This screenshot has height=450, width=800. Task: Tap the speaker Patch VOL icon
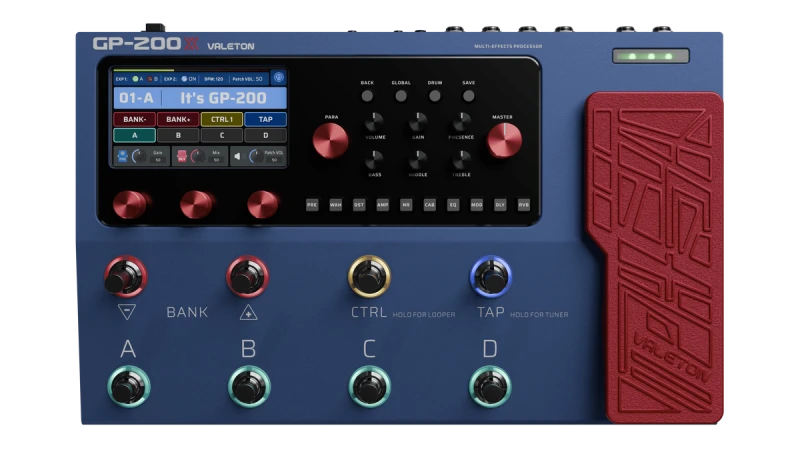[x=238, y=156]
